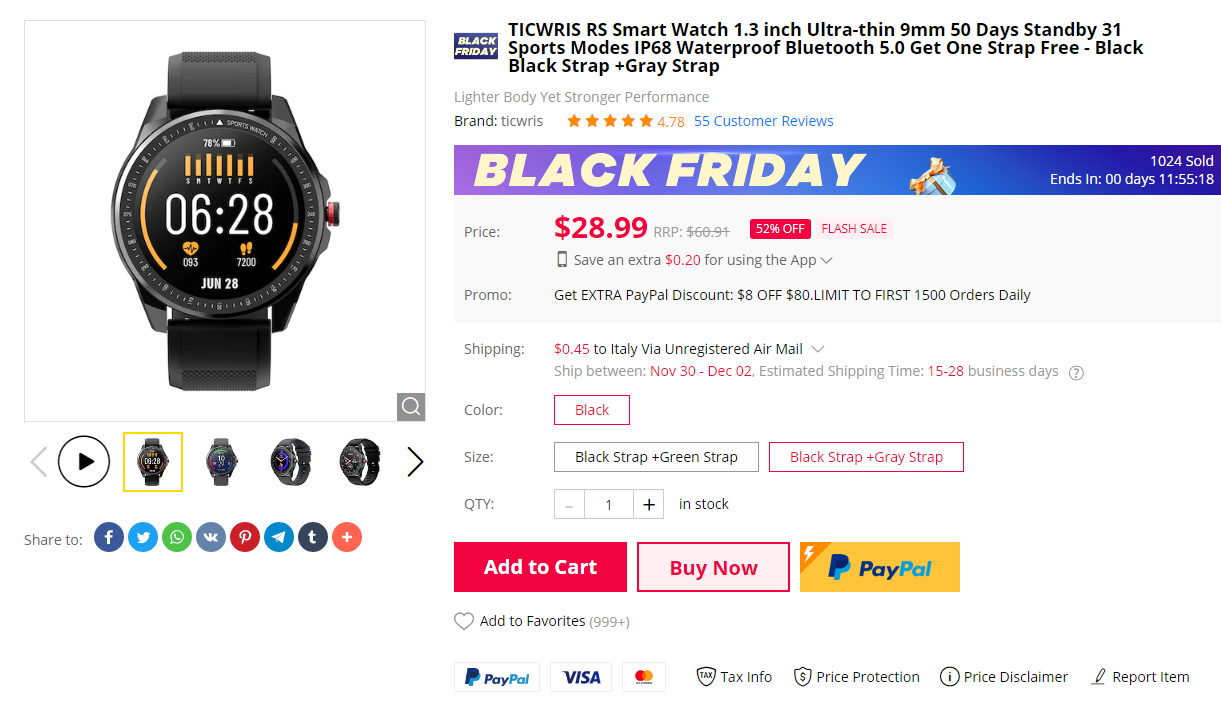Share the product on Facebook

tap(108, 537)
